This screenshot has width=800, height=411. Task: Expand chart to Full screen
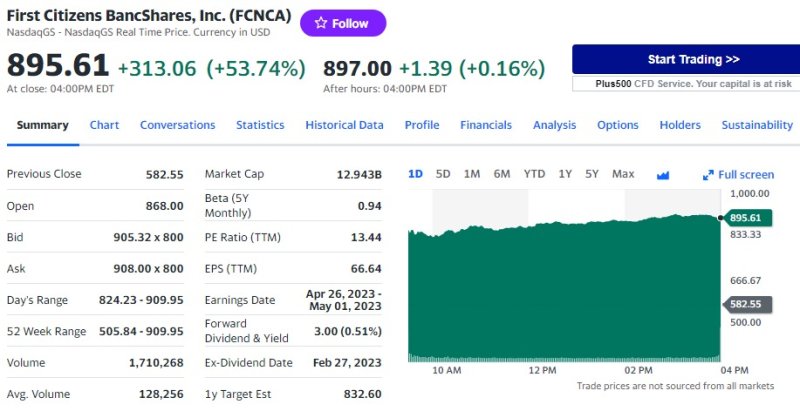coord(738,174)
